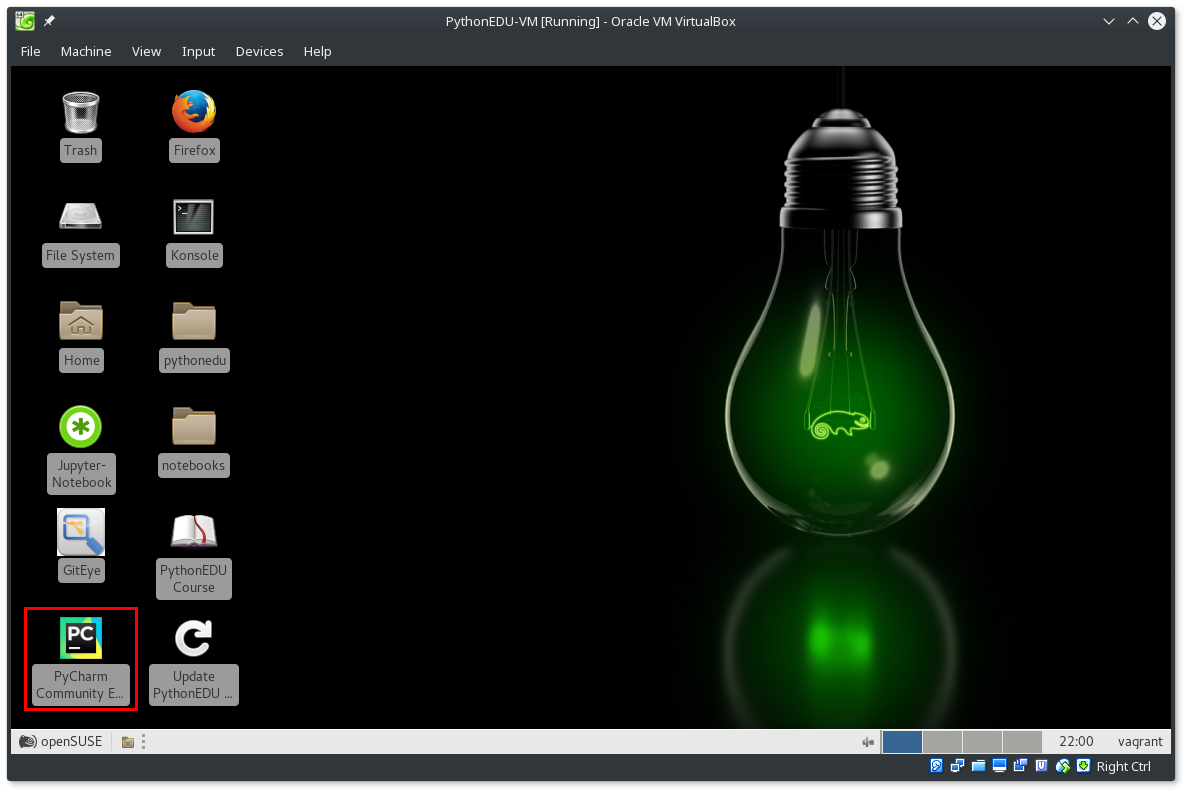1188x794 pixels.
Task: Click the VirtualBox display monitor status icon
Action: pyautogui.click(x=999, y=766)
